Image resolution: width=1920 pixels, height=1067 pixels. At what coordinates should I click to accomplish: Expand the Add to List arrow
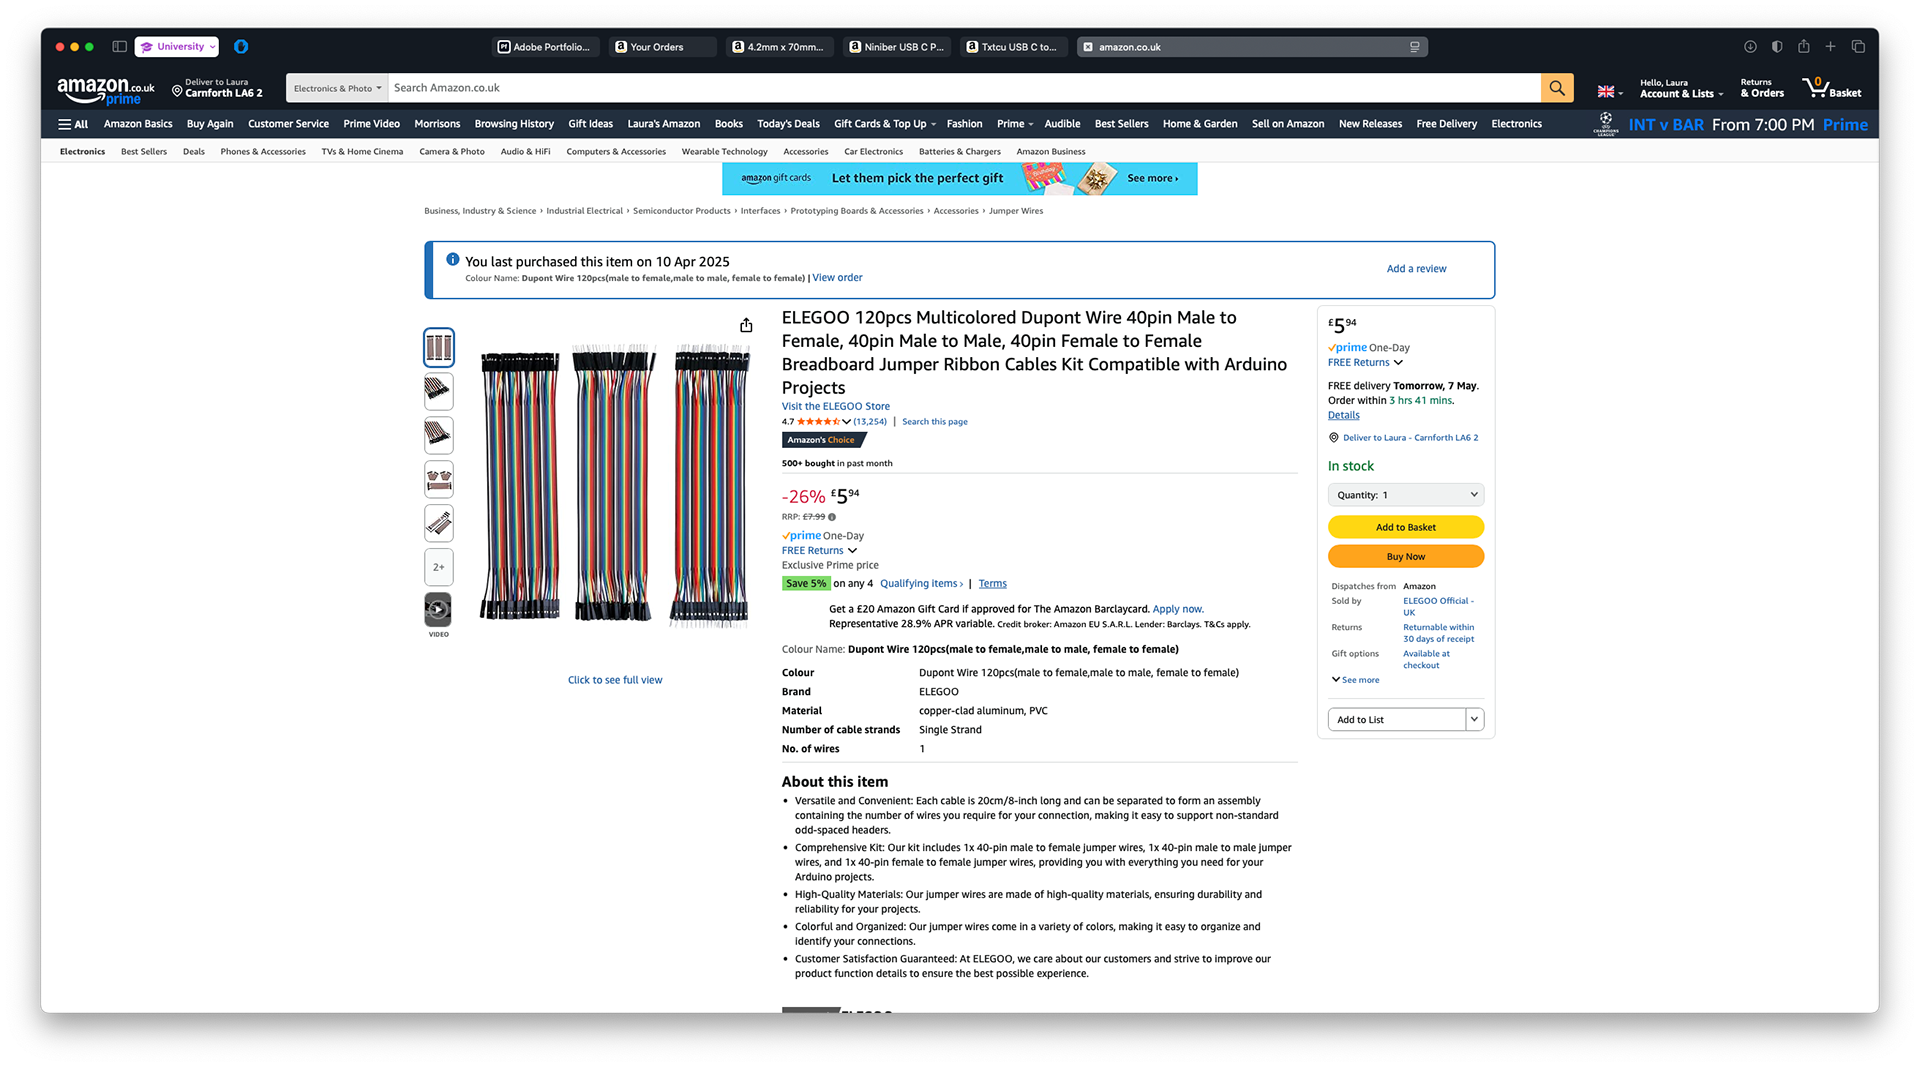(1474, 719)
